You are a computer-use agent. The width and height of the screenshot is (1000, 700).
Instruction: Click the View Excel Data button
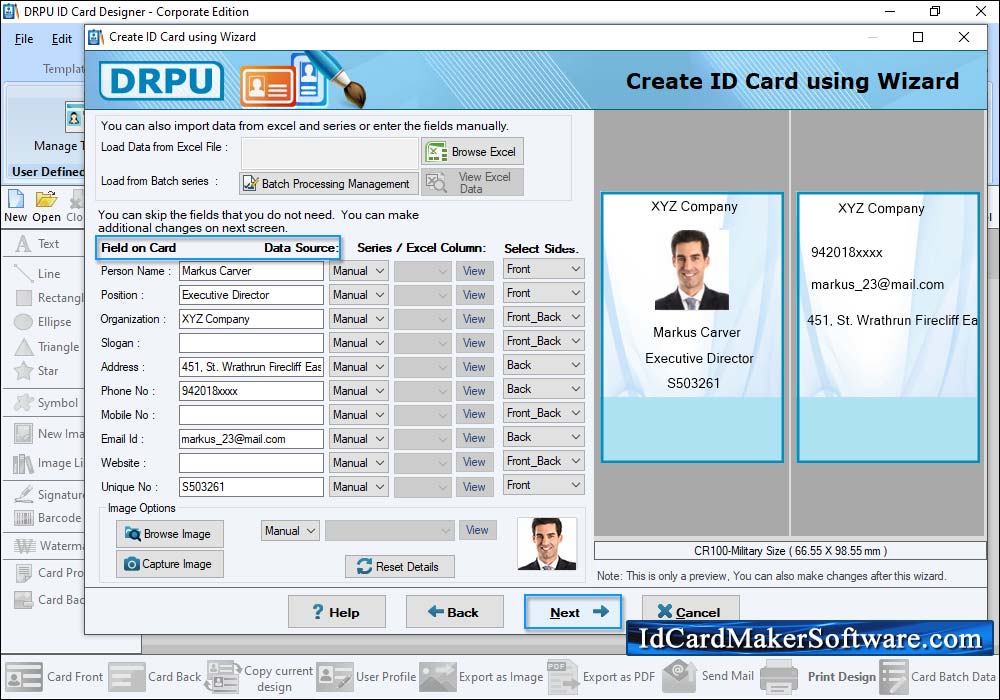pos(472,182)
